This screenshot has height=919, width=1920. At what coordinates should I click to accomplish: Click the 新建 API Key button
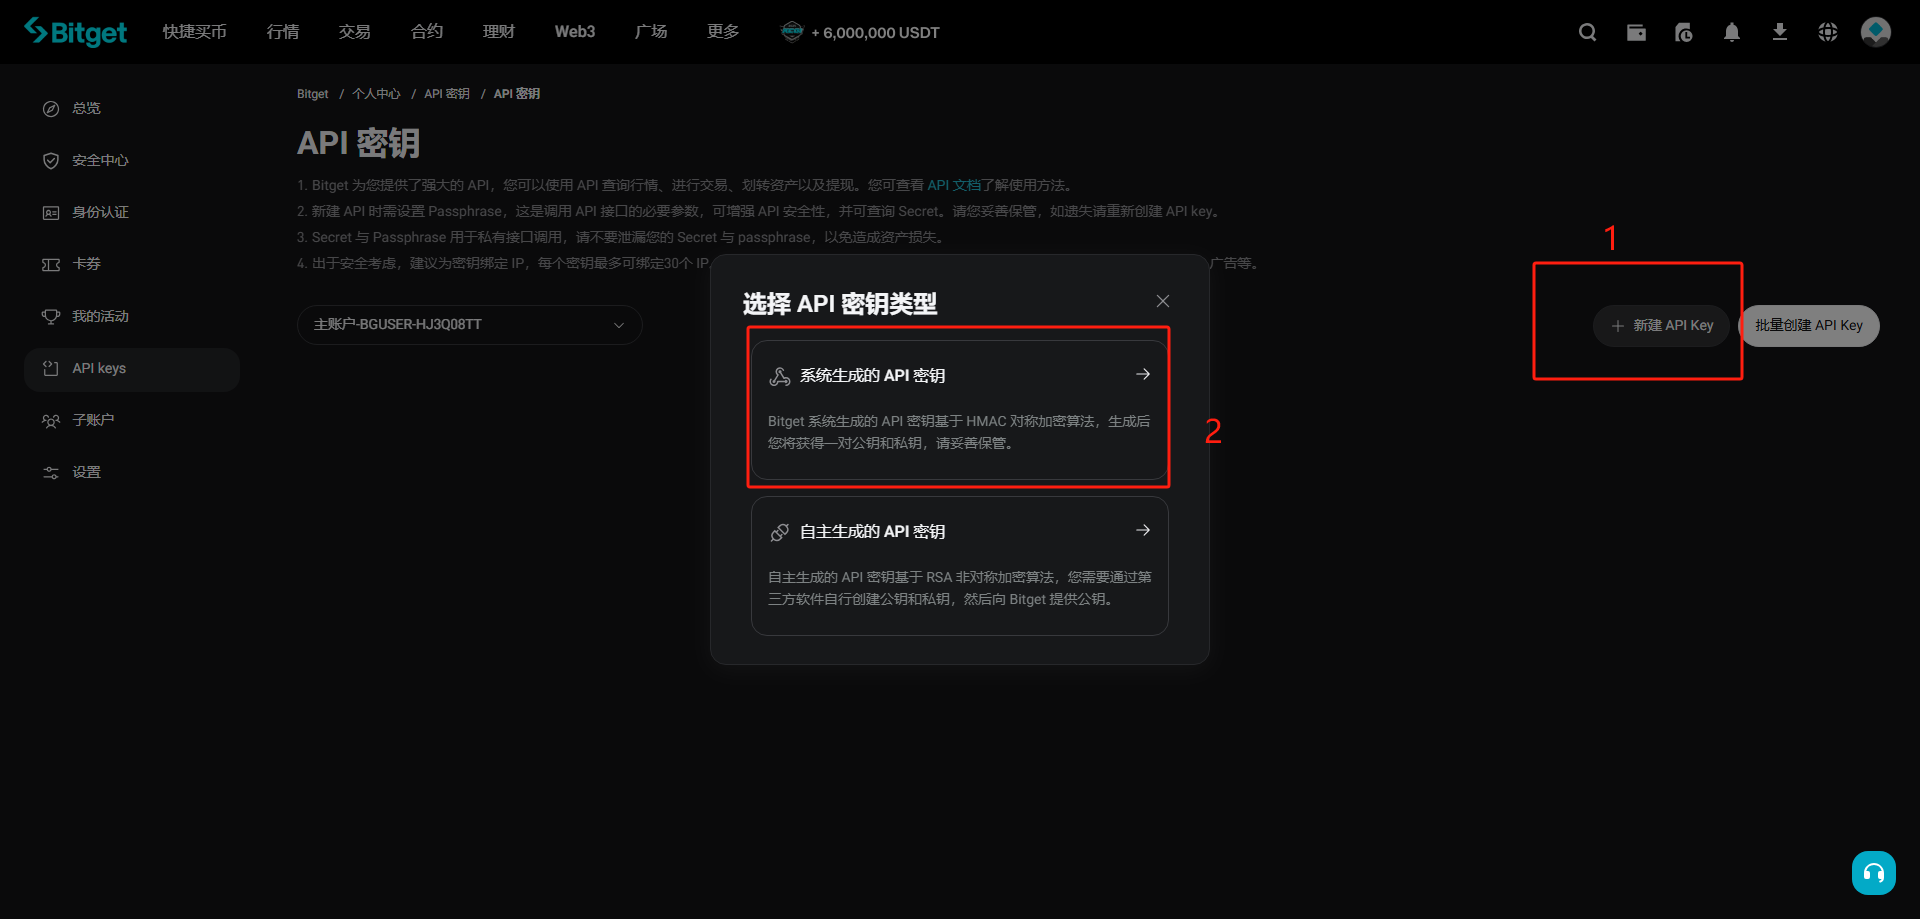(1662, 326)
